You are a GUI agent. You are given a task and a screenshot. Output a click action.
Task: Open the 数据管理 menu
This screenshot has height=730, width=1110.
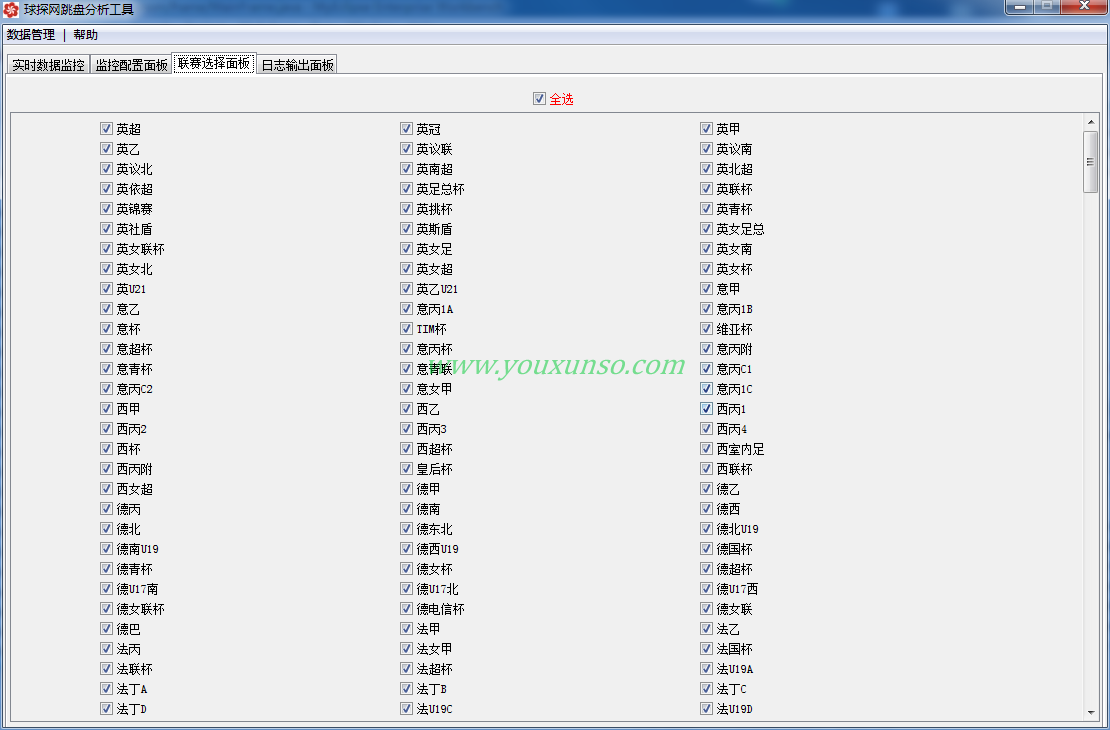tap(31, 35)
